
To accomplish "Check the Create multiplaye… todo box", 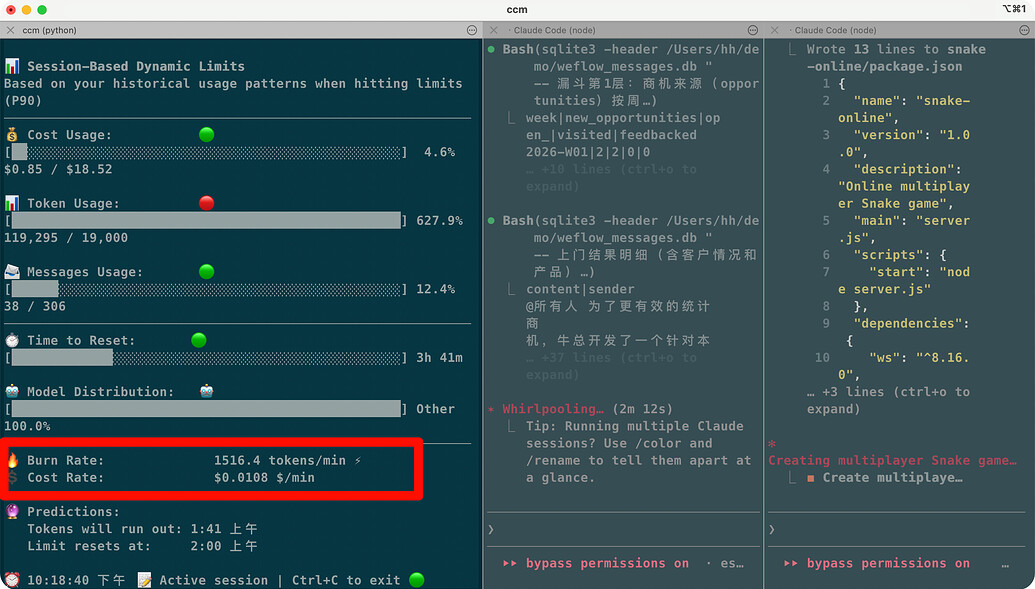I will pos(811,478).
